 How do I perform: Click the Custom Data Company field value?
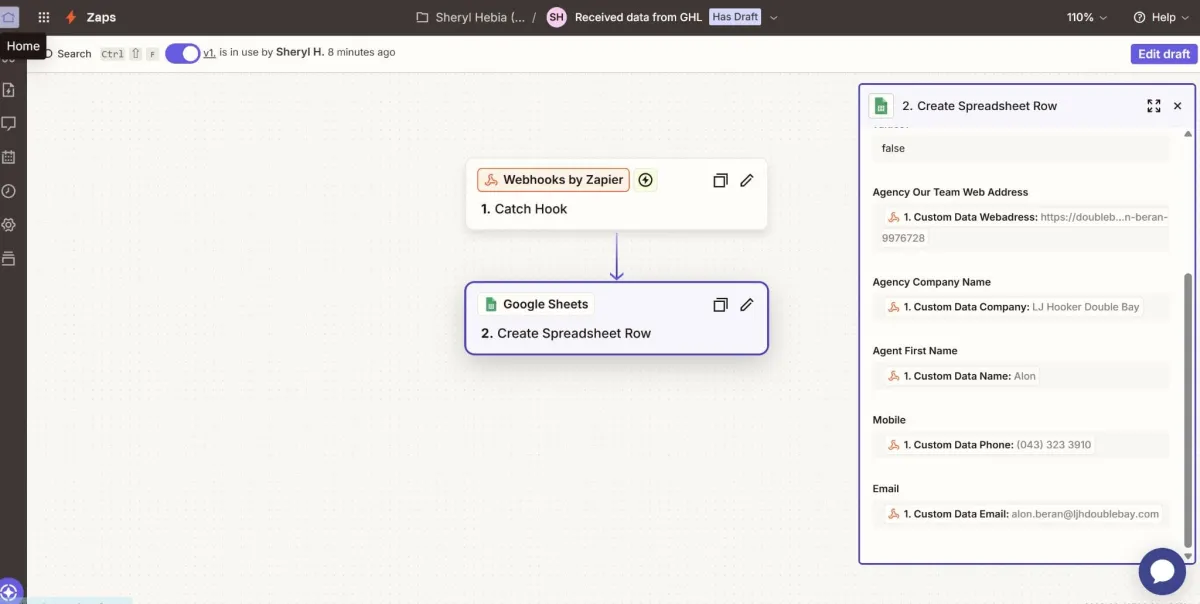click(x=1020, y=307)
